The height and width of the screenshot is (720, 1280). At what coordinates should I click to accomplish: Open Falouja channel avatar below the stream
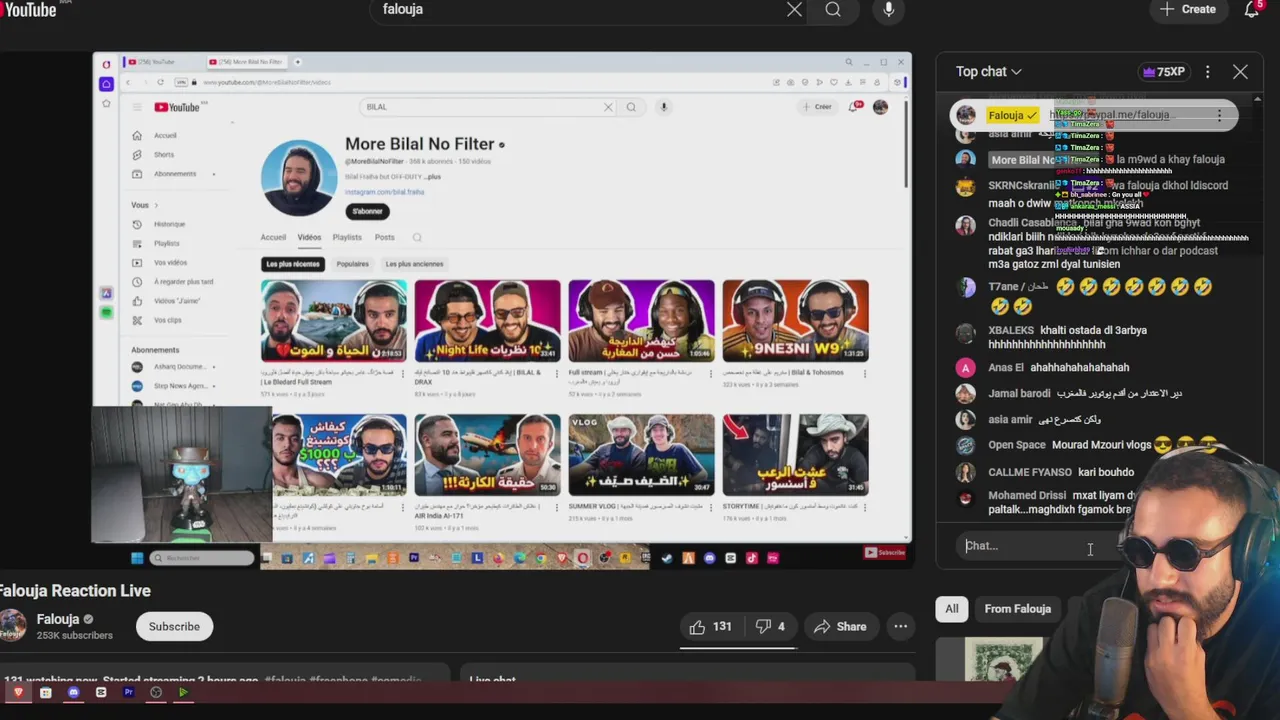click(13, 626)
